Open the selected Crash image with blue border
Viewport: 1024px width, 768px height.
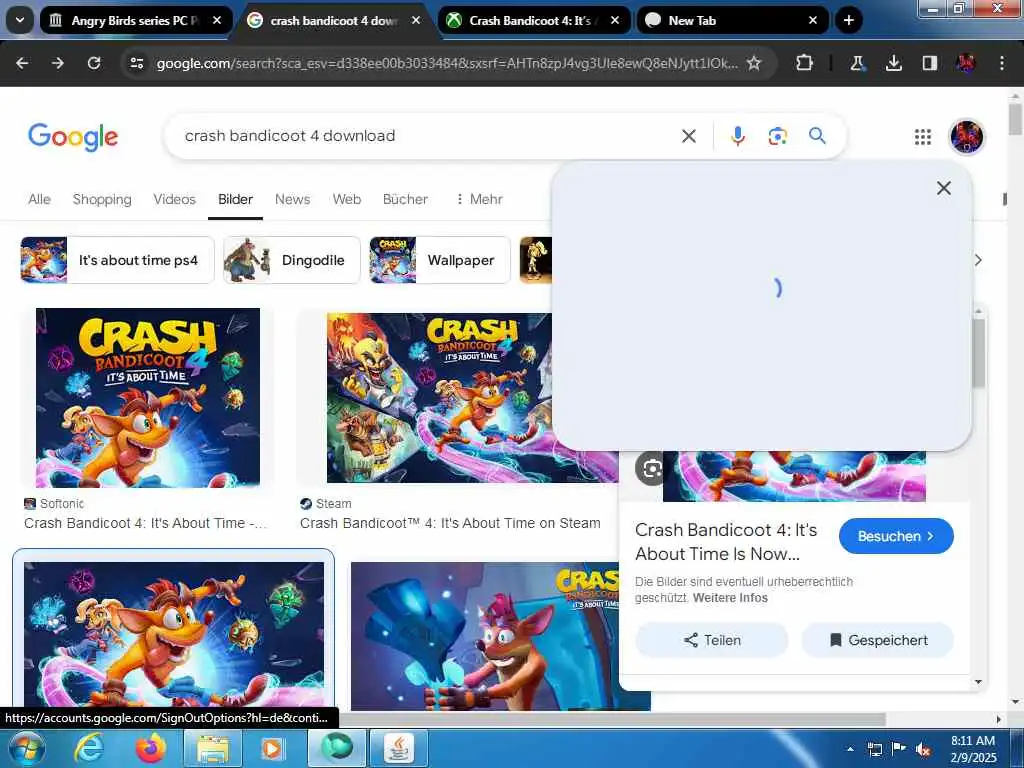[174, 635]
